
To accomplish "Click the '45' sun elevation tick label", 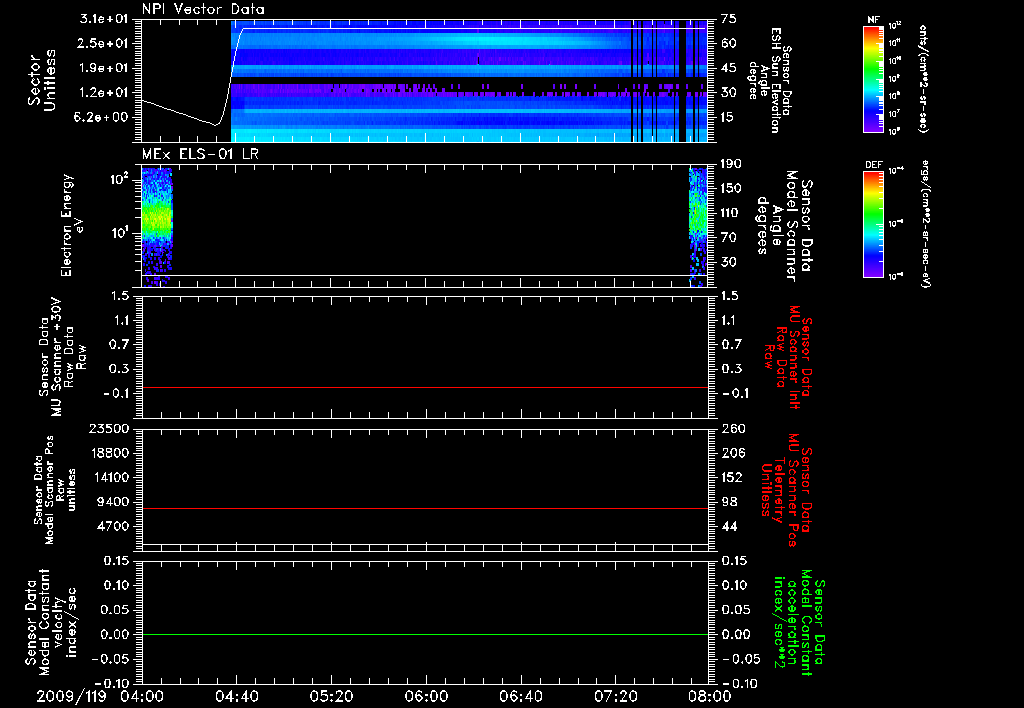I will (729, 68).
